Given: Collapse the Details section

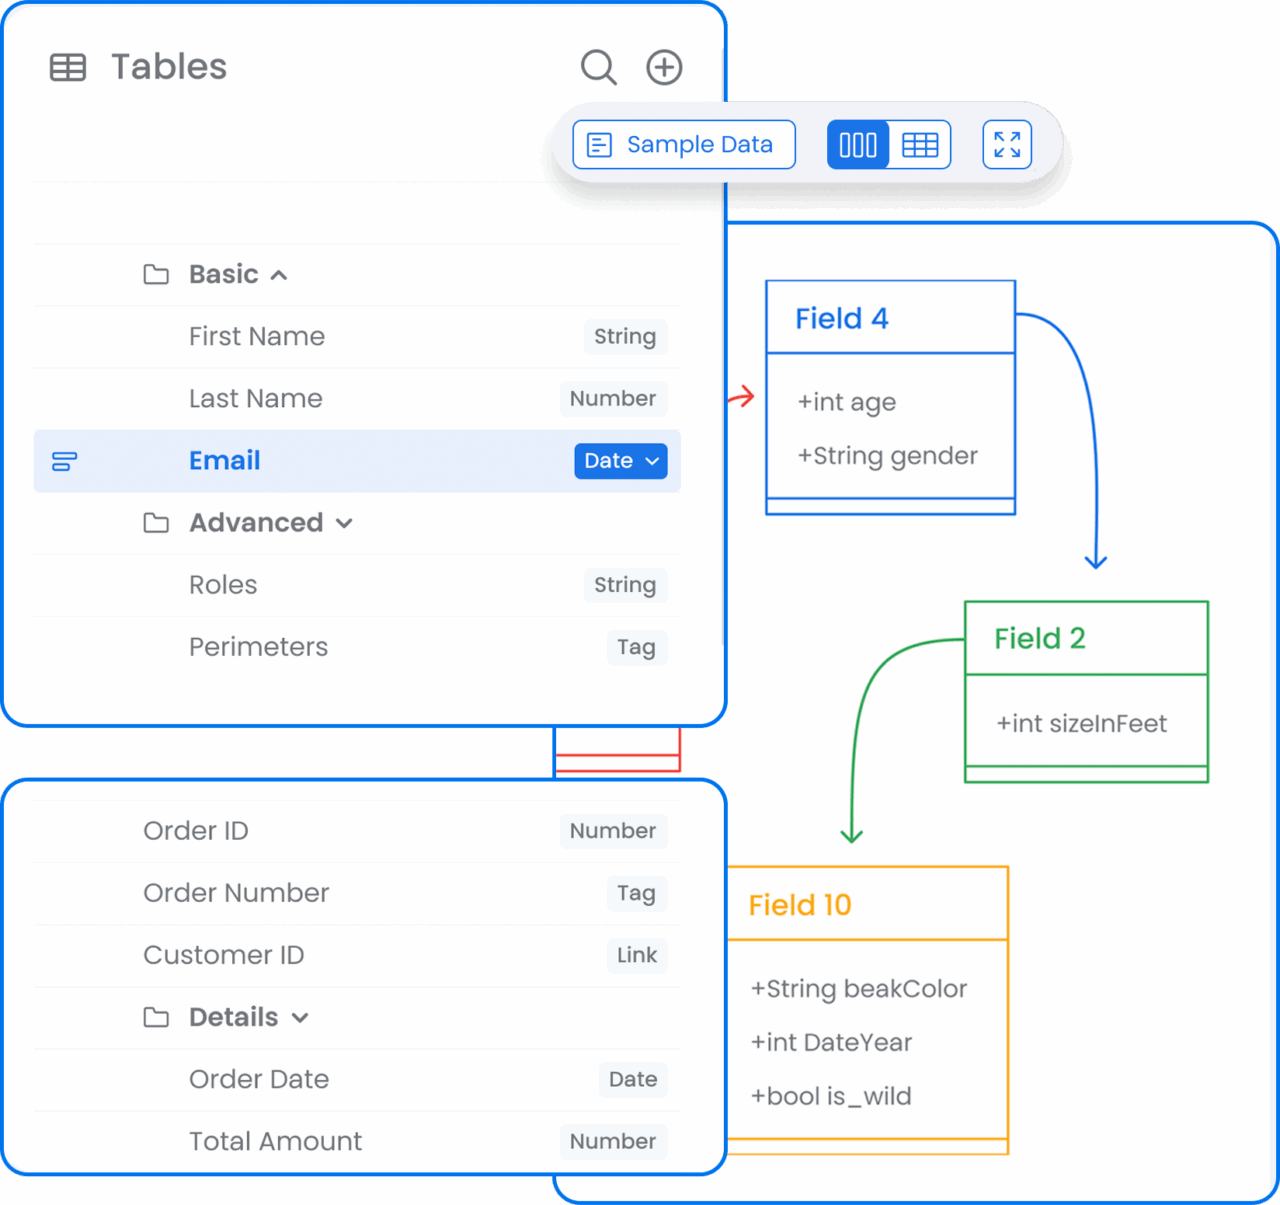Looking at the screenshot, I should (x=301, y=1017).
